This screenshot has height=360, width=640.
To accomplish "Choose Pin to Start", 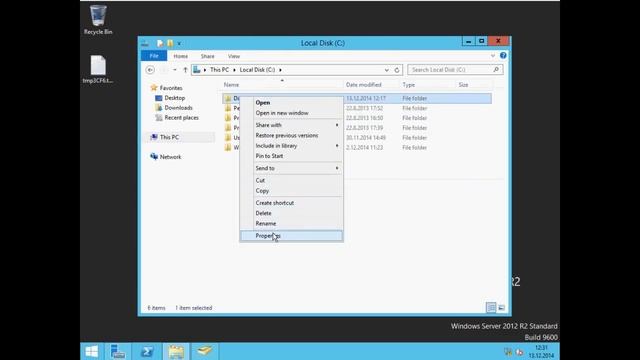I will pyautogui.click(x=291, y=156).
